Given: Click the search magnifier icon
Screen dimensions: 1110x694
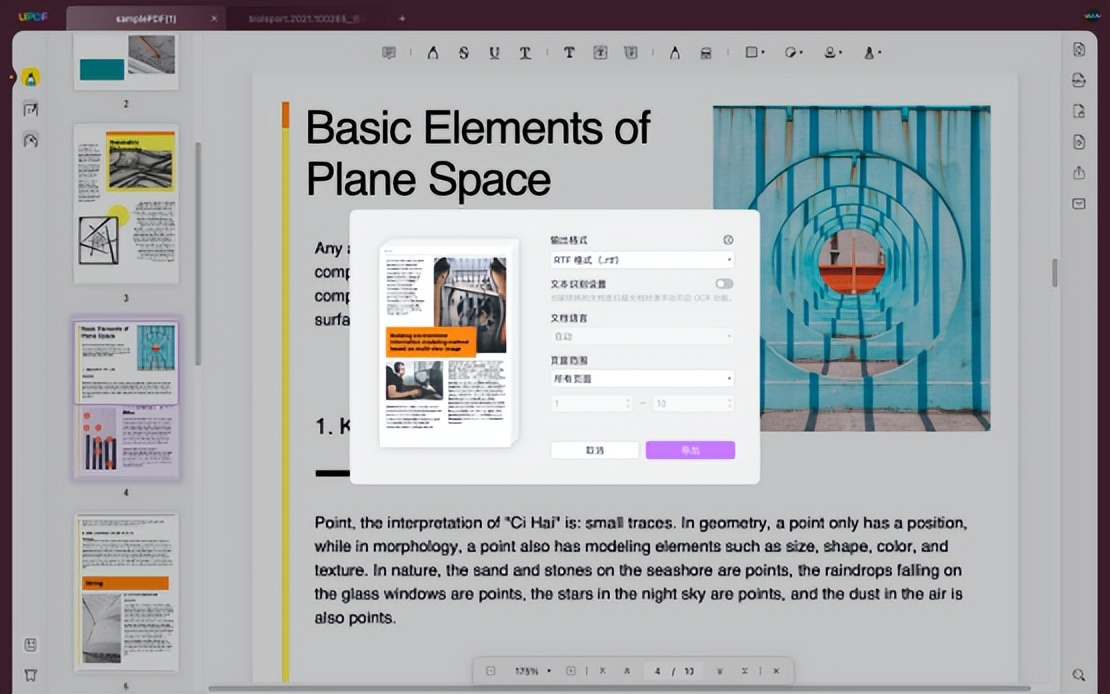Looking at the screenshot, I should [1079, 675].
